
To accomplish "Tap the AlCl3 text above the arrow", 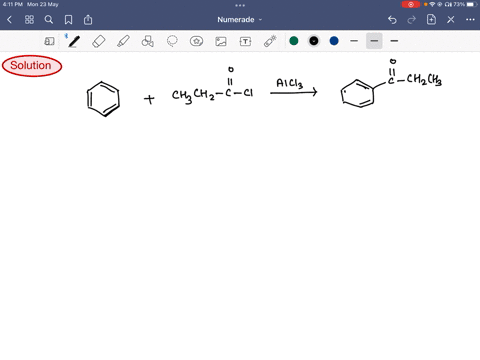I will click(289, 83).
